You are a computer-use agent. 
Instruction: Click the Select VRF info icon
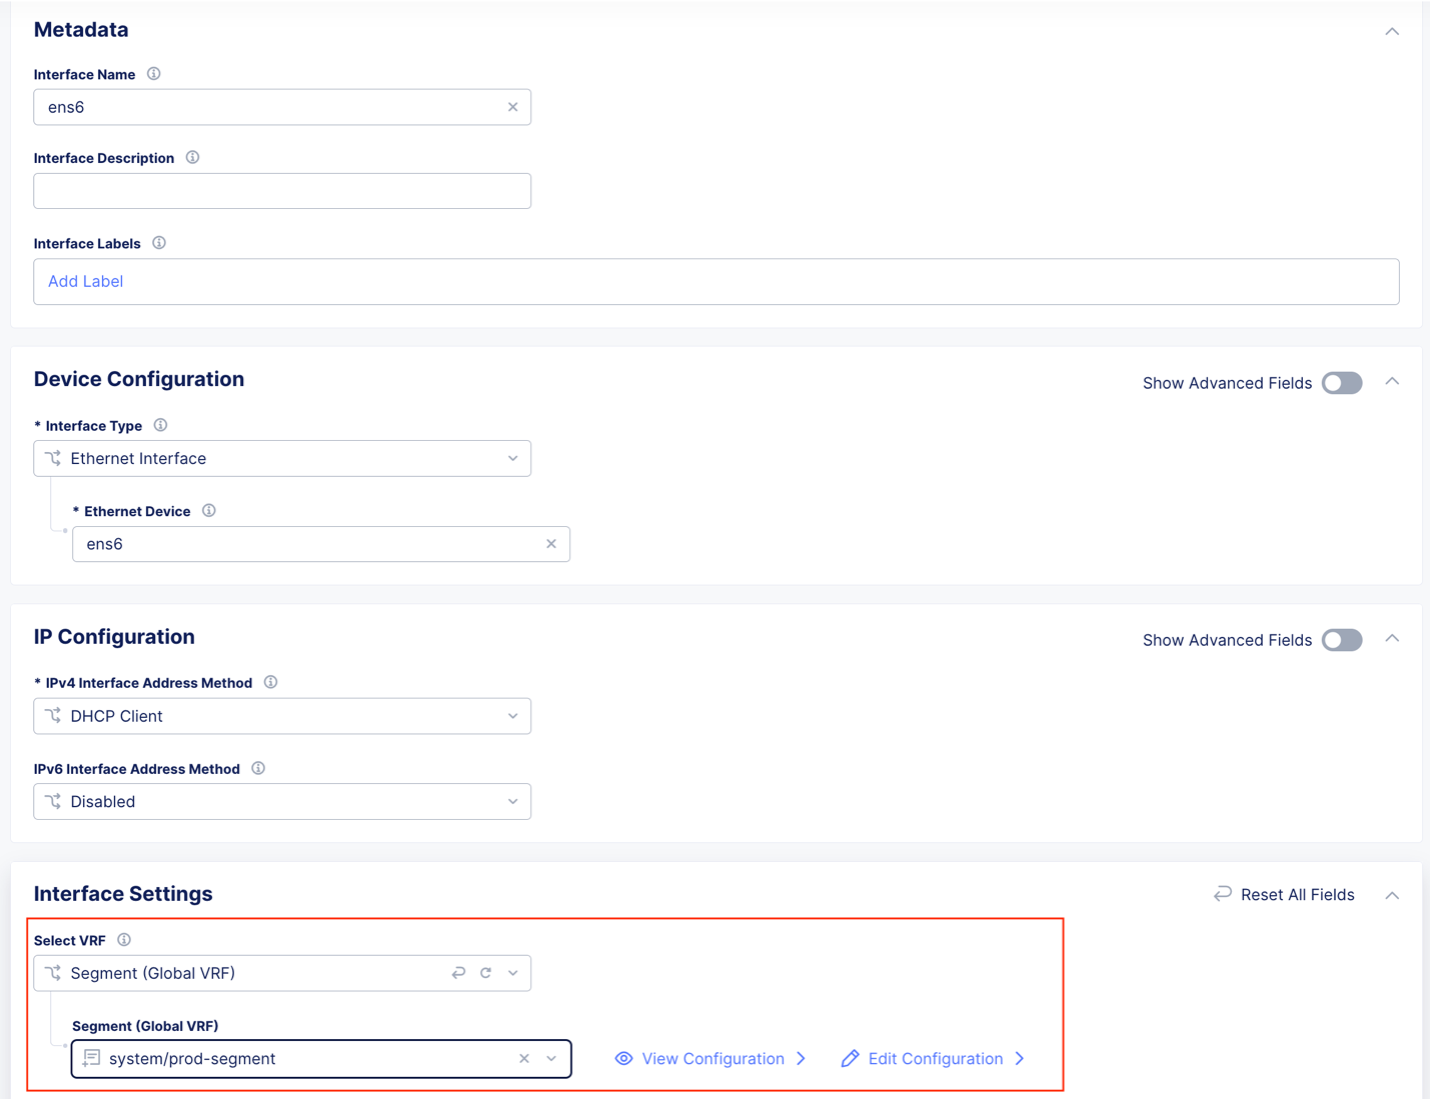pyautogui.click(x=124, y=940)
